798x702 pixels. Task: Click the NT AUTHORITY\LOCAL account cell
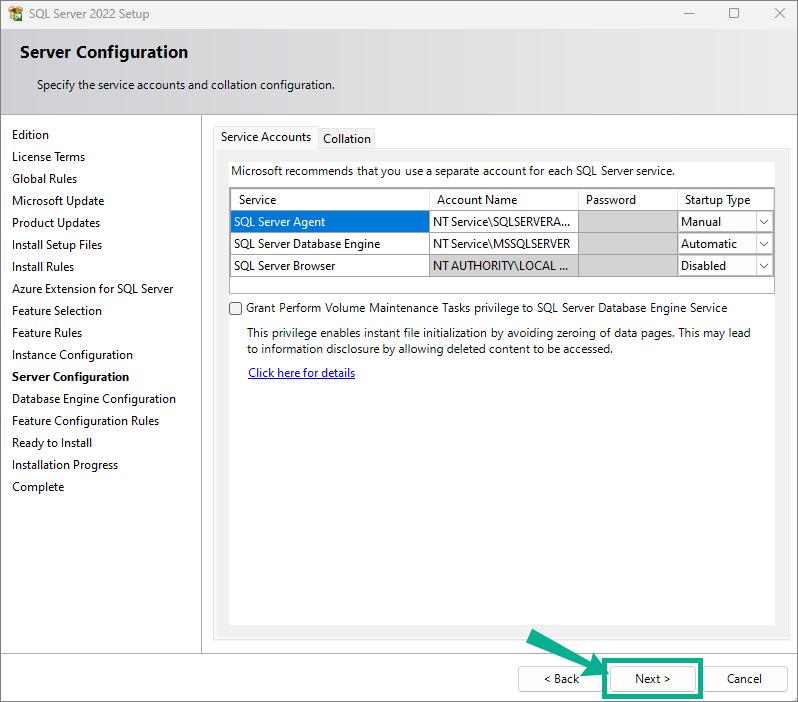click(504, 266)
